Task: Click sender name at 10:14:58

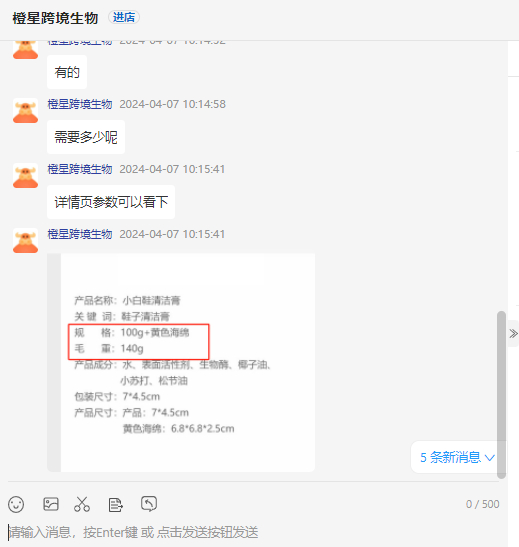Action: [80, 104]
